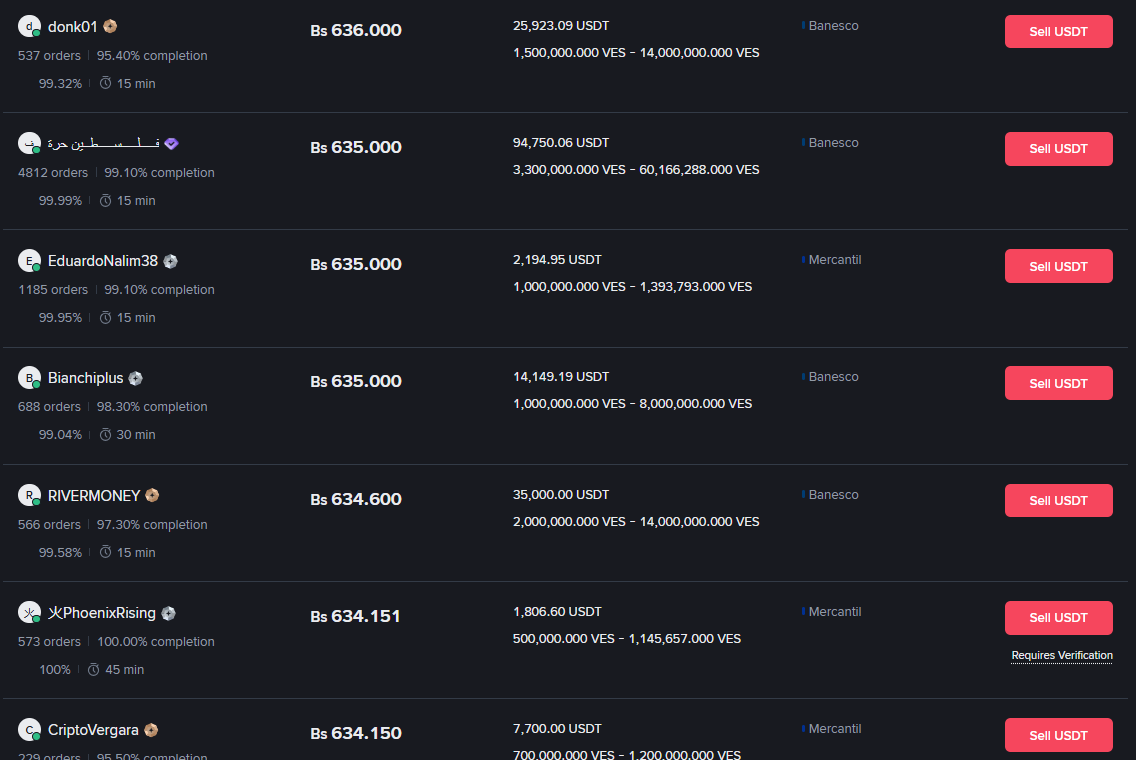Click the 30 min clock icon for Bianchiplus
Image resolution: width=1136 pixels, height=760 pixels.
coord(106,435)
